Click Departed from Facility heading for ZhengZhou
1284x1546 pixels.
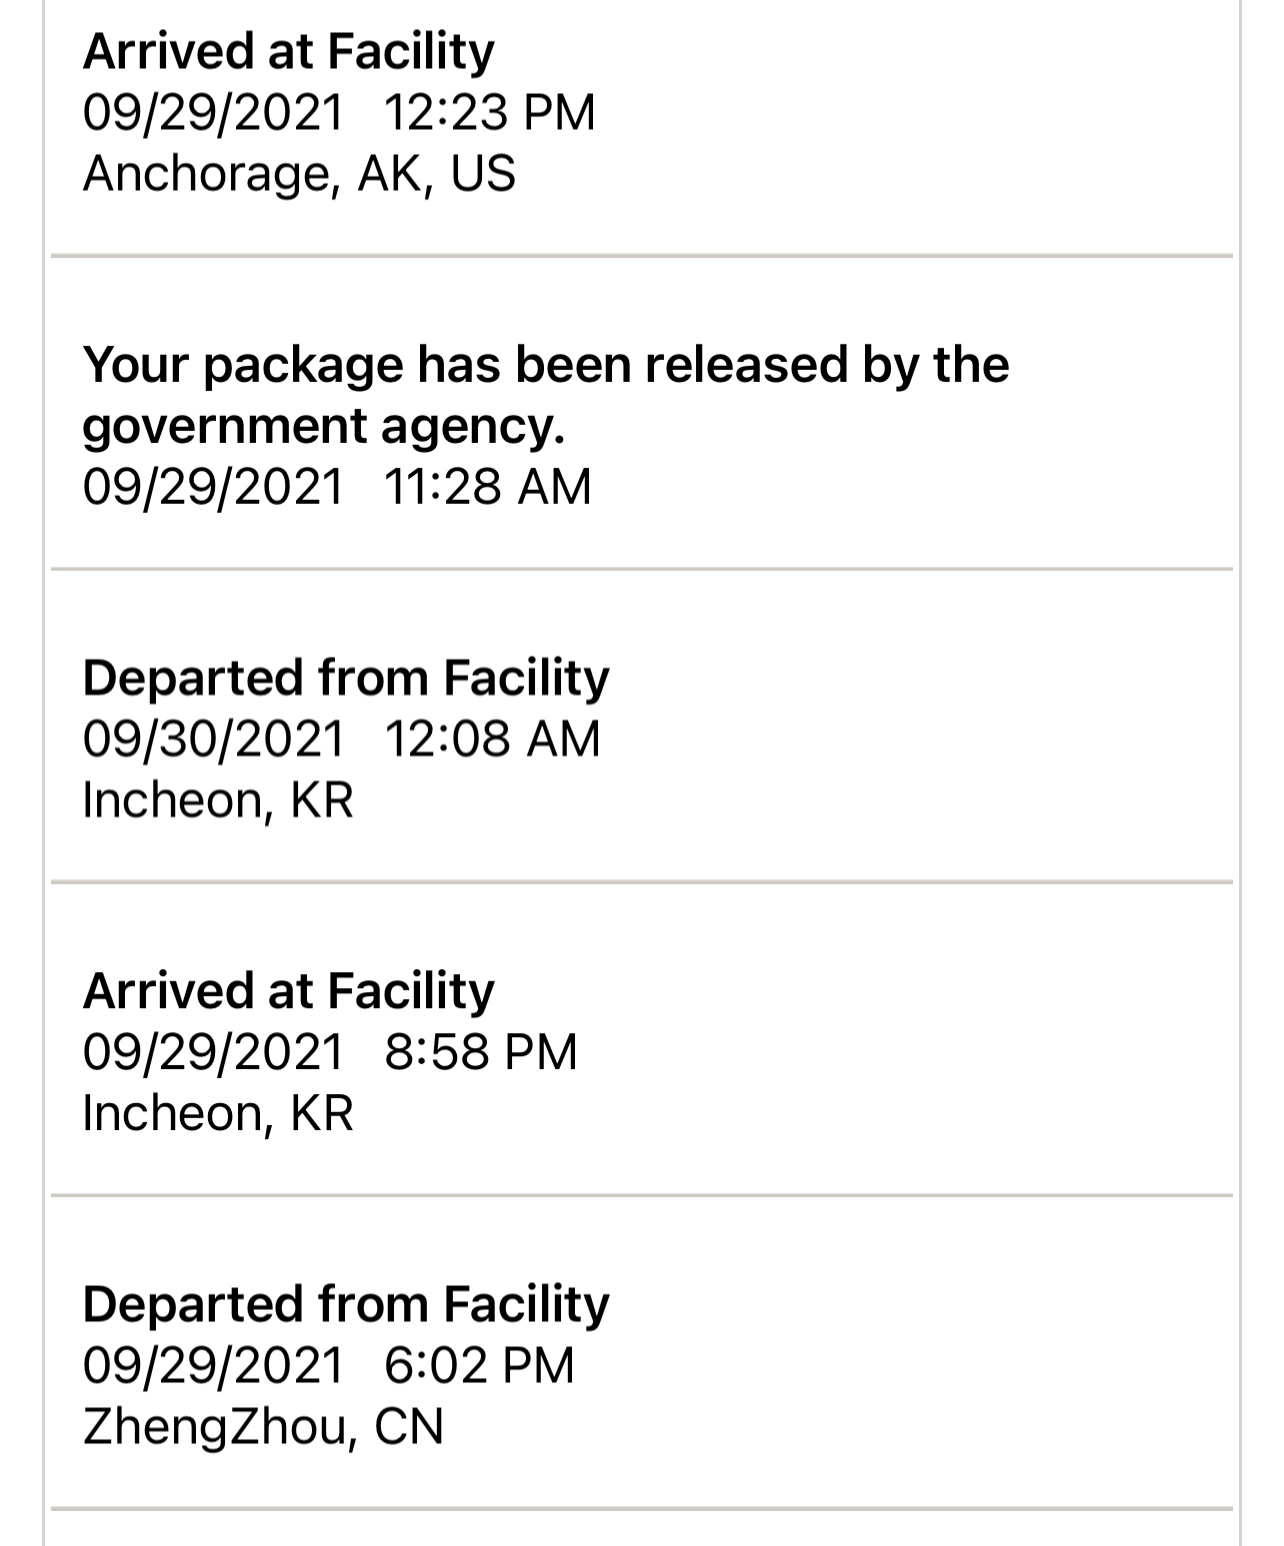[345, 1304]
